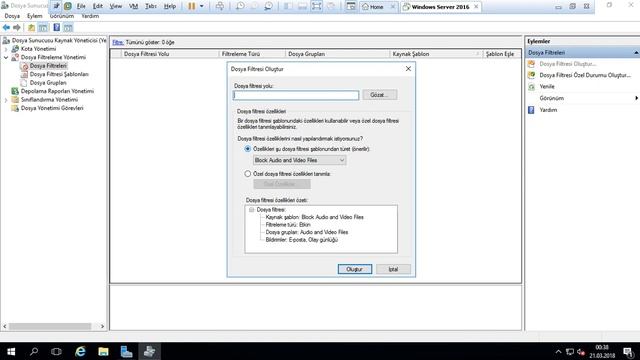Select Dosya Filtreleme Yönetimi tree item

pos(53,58)
